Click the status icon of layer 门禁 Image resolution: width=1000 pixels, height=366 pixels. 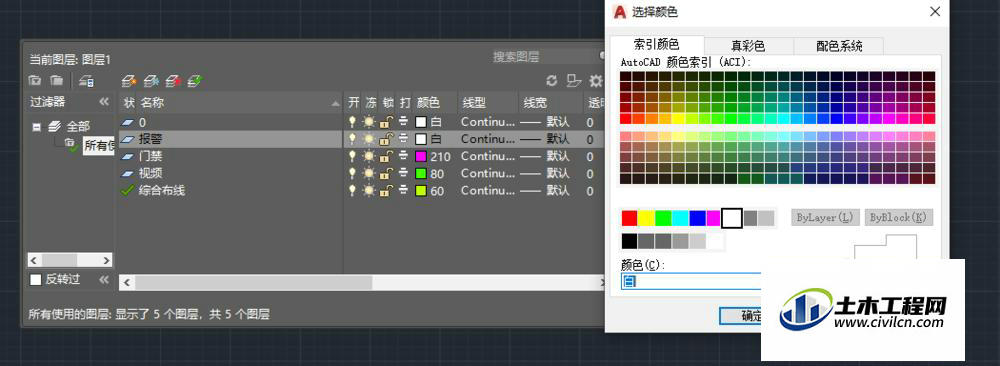click(129, 156)
